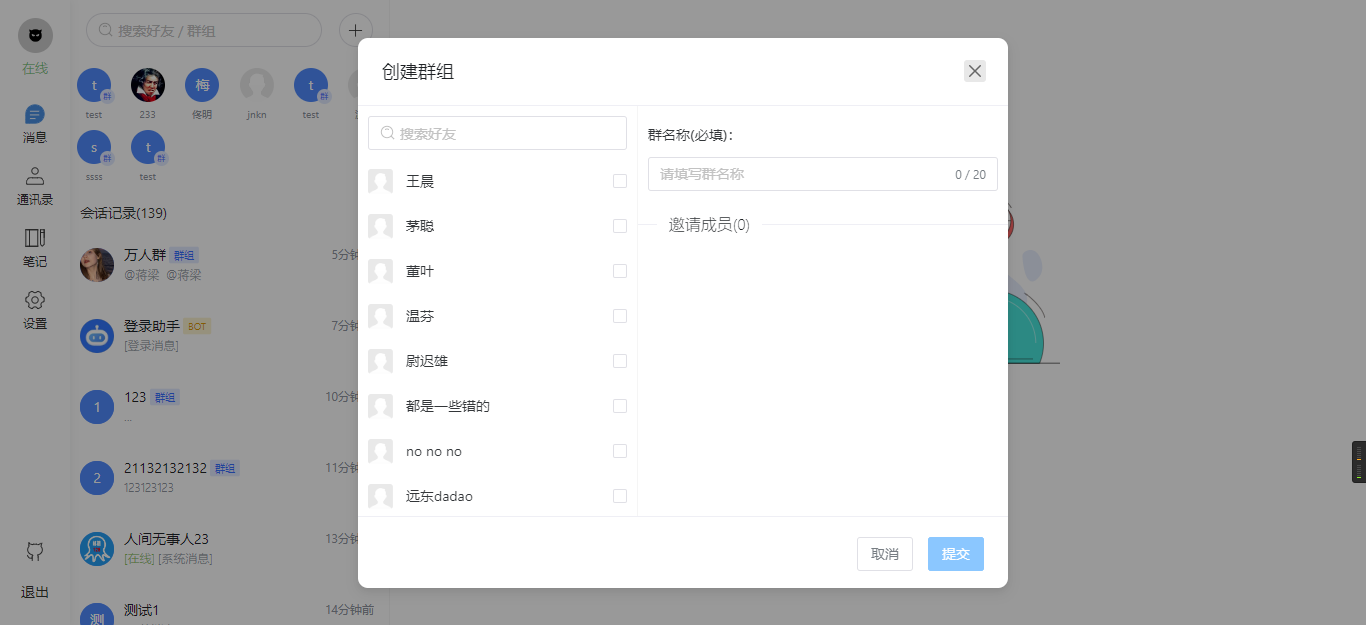The image size is (1366, 625).
Task: Open the 消息 messages icon in sidebar
Action: (x=35, y=115)
